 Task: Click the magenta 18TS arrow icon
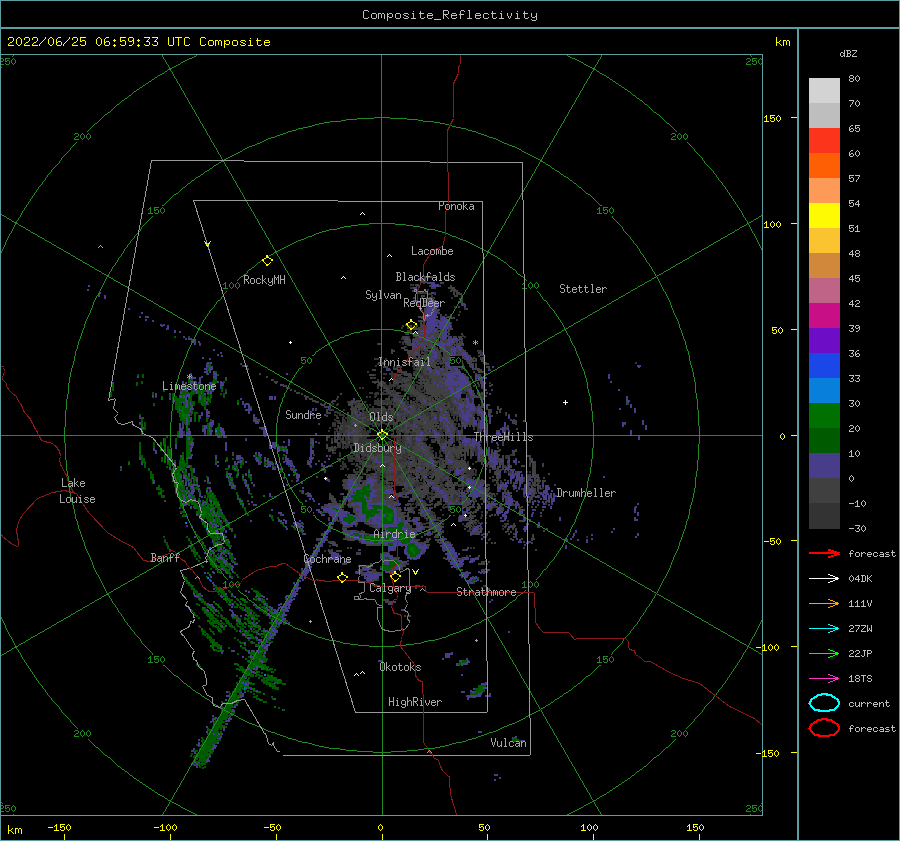[824, 679]
